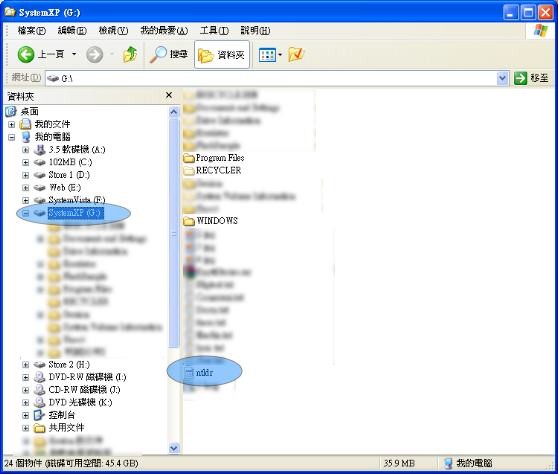558x474 pixels.
Task: Expand 共用文件 tree node
Action: click(25, 428)
